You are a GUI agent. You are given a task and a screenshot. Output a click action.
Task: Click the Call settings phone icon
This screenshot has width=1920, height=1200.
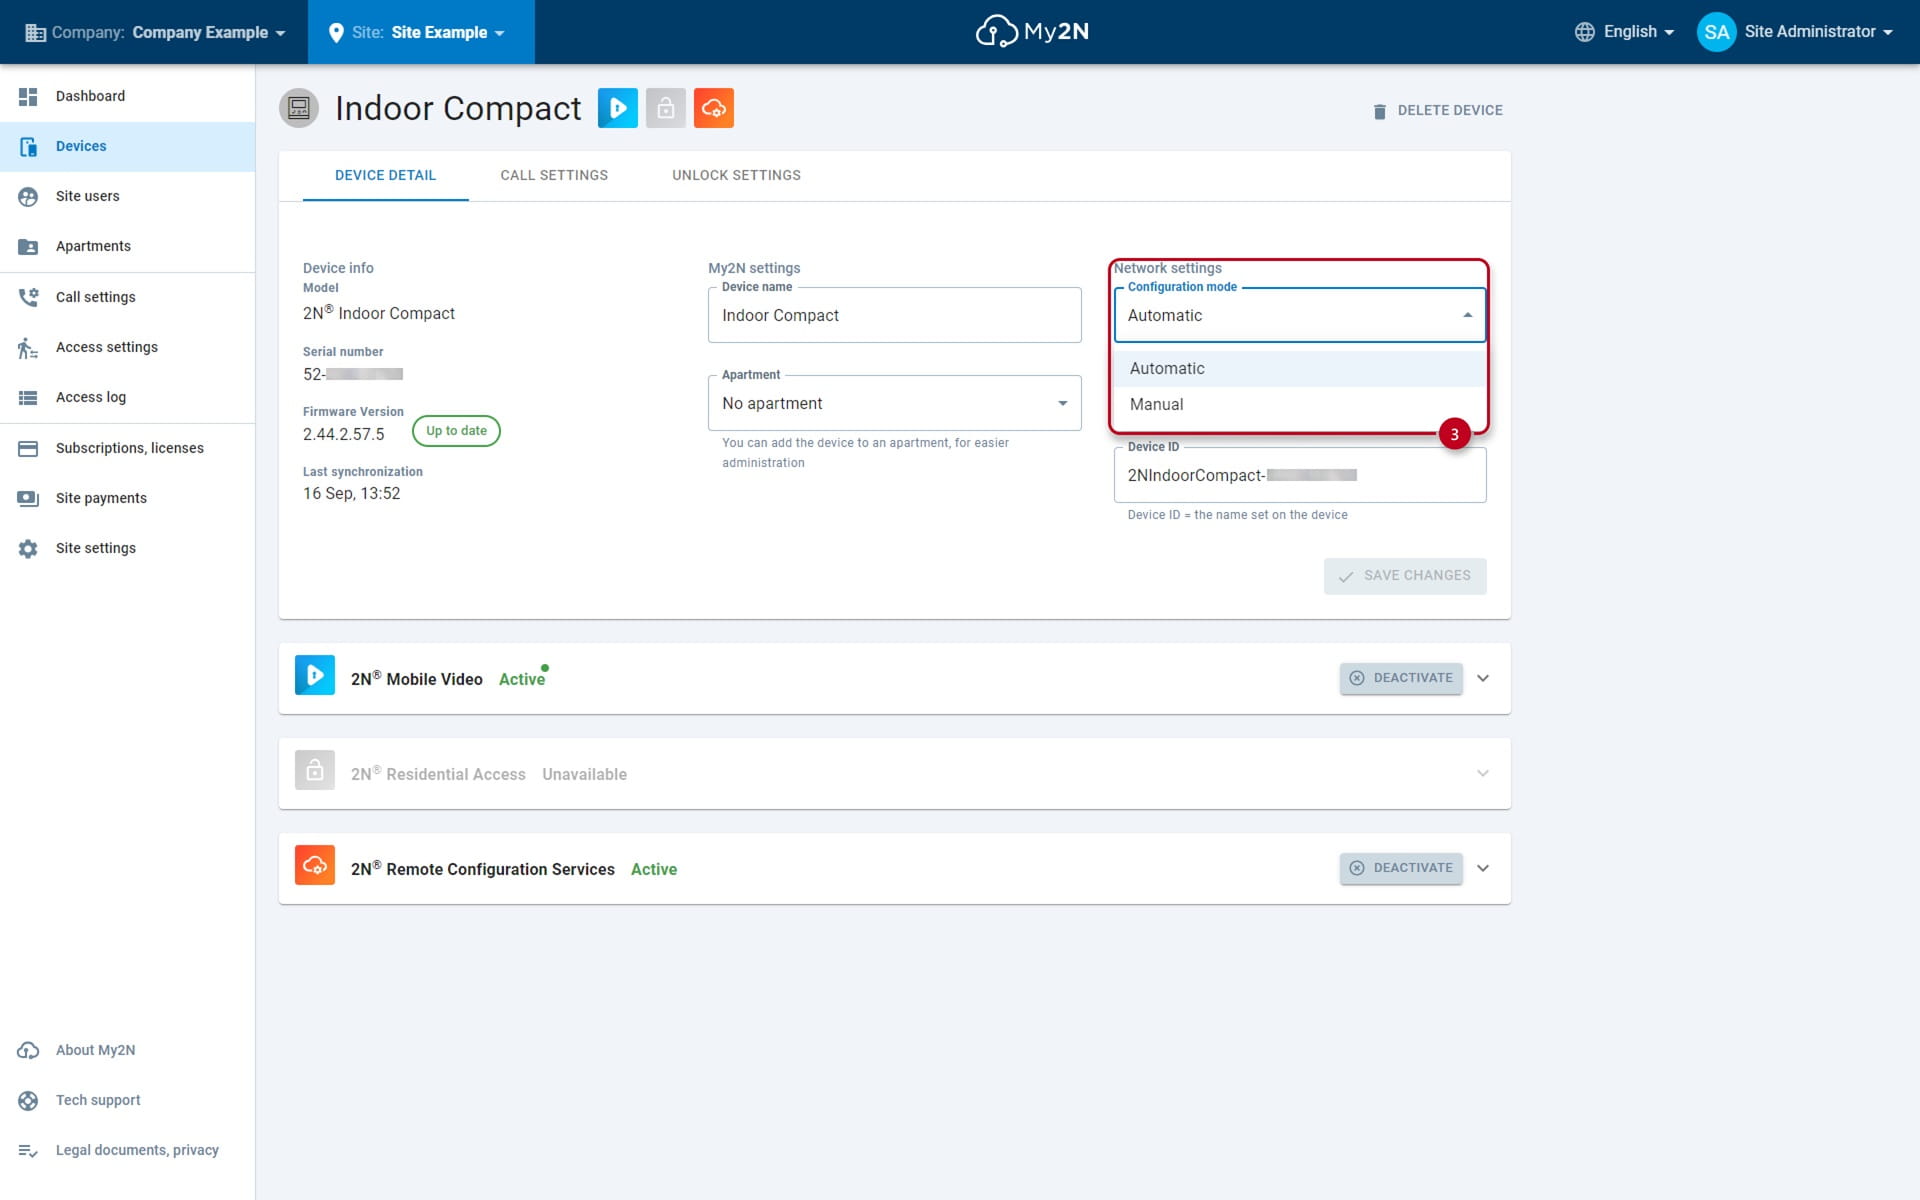(28, 297)
